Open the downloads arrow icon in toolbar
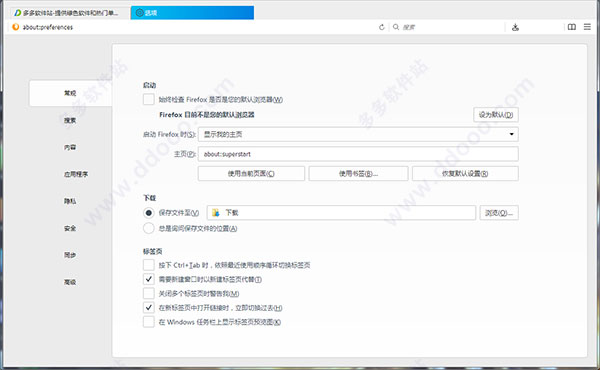This screenshot has width=600, height=370. (x=515, y=27)
